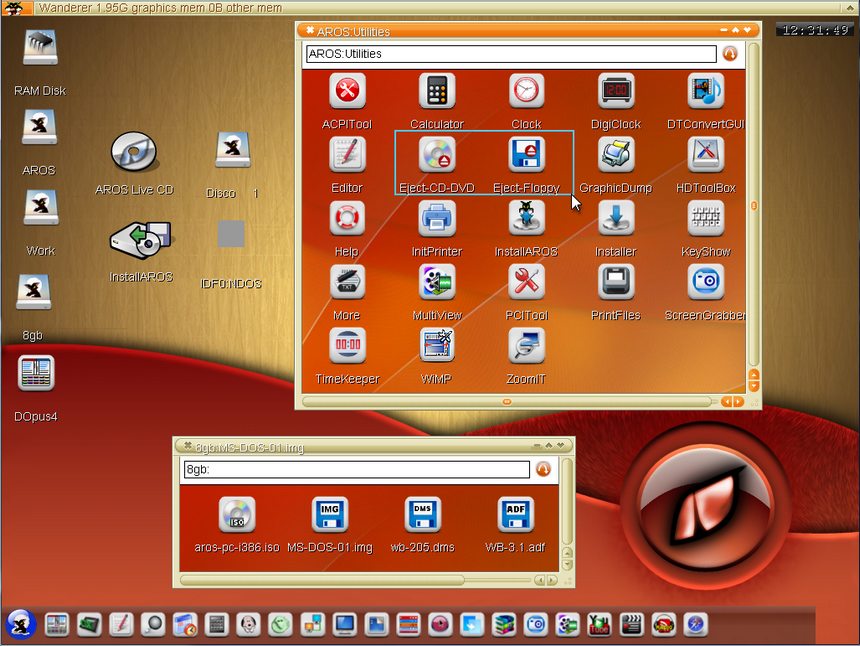860x646 pixels.
Task: Select the wb-205.dms disk image file
Action: point(423,516)
